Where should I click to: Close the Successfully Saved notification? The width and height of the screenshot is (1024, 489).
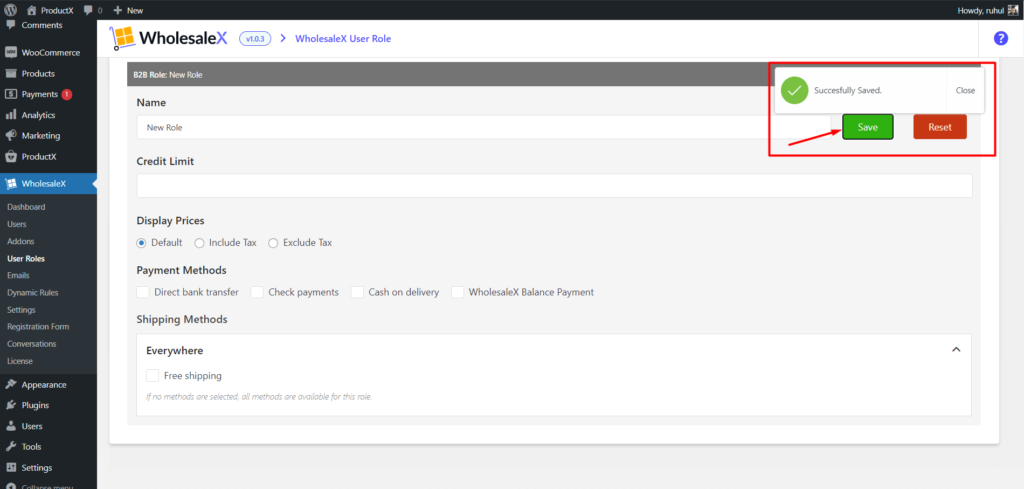pos(965,91)
